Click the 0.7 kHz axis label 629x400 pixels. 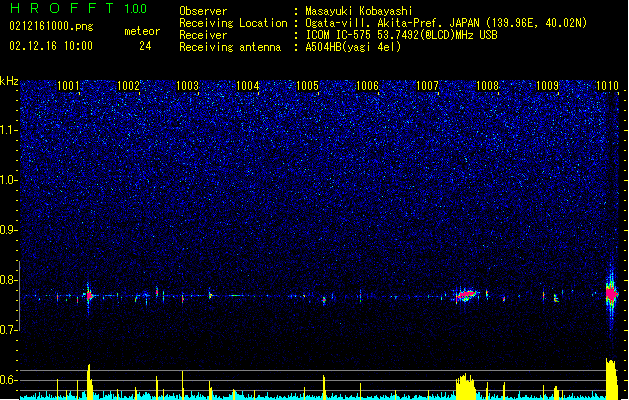pyautogui.click(x=9, y=330)
